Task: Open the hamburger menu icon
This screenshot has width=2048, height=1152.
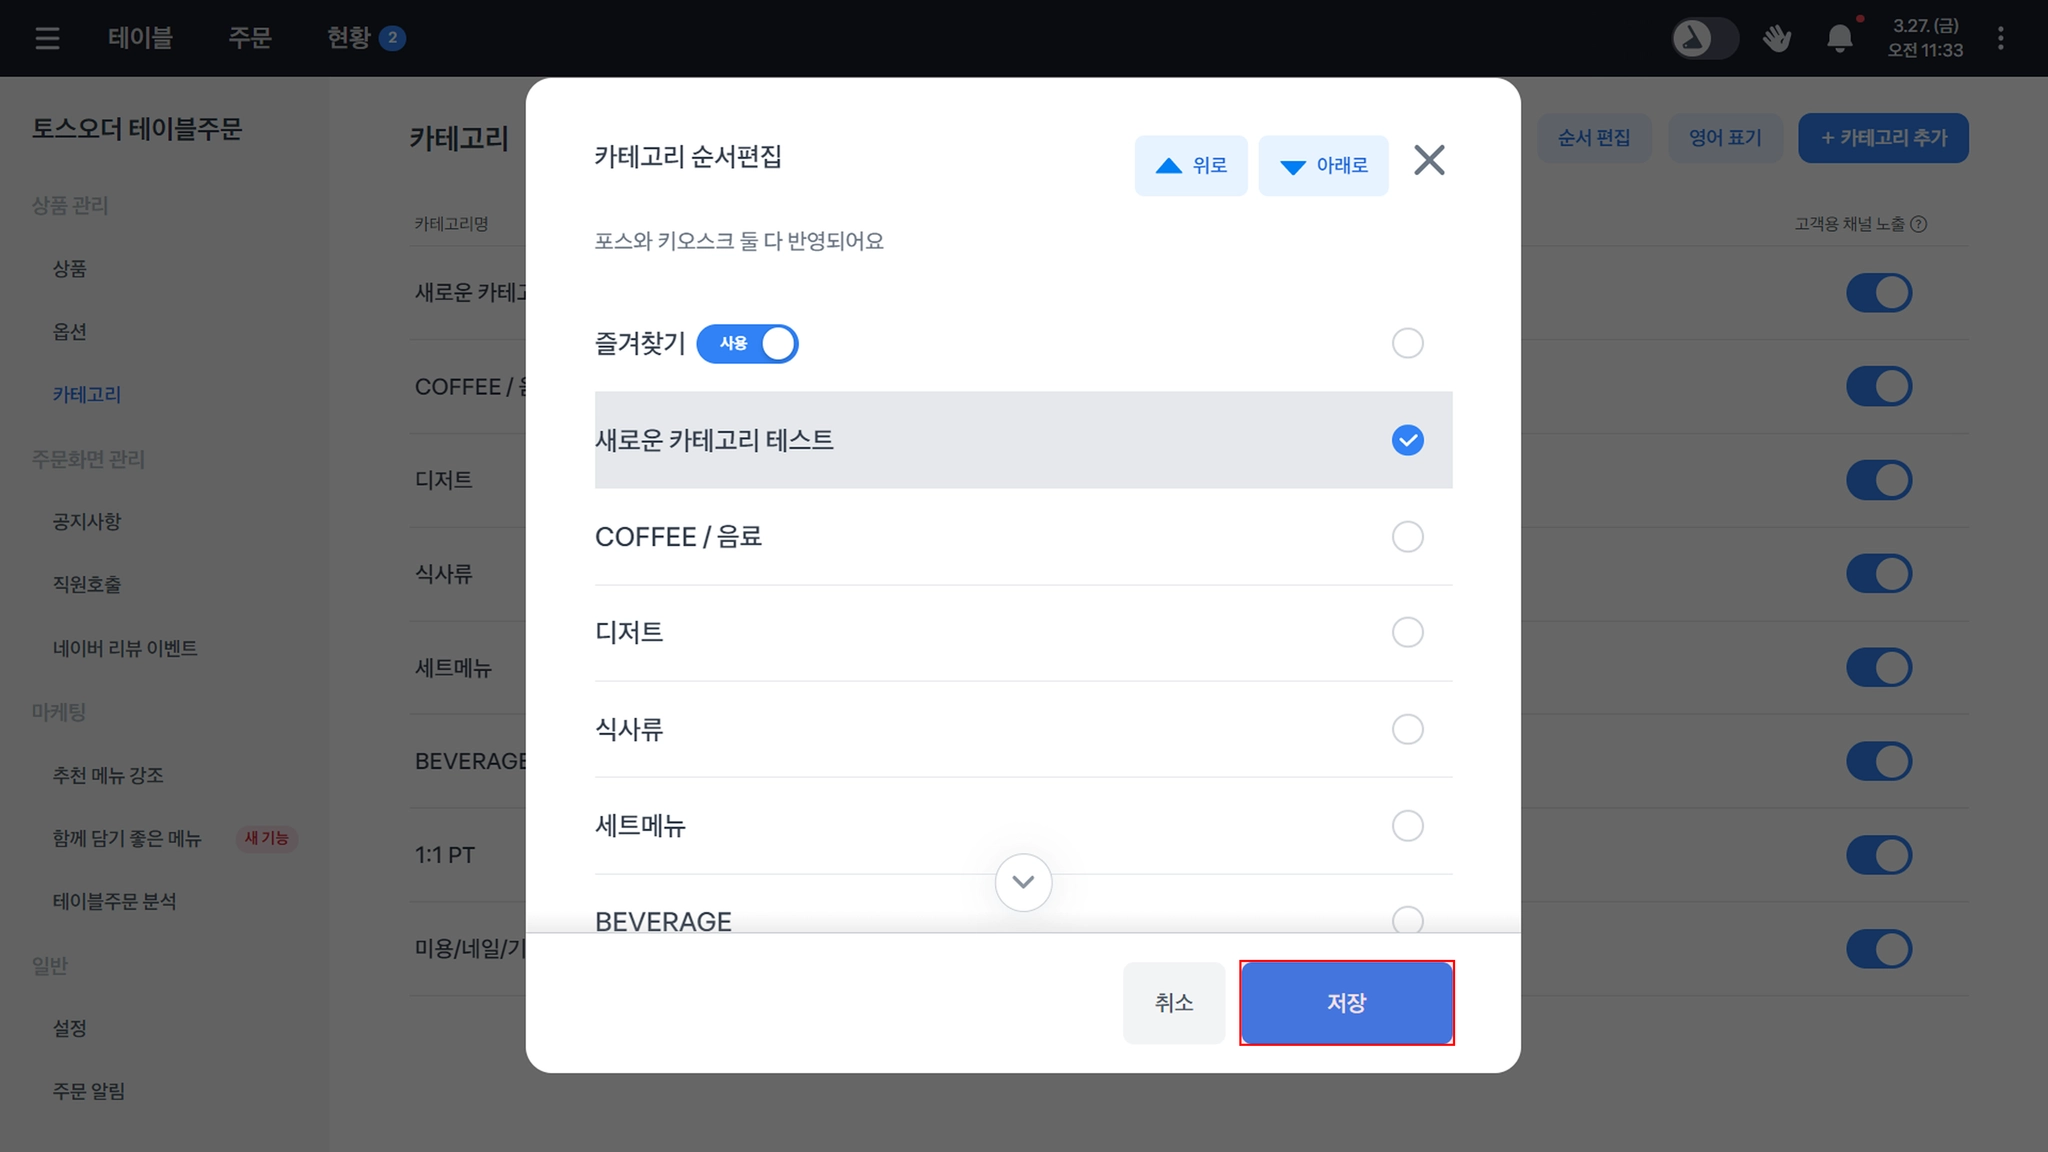Action: point(47,38)
